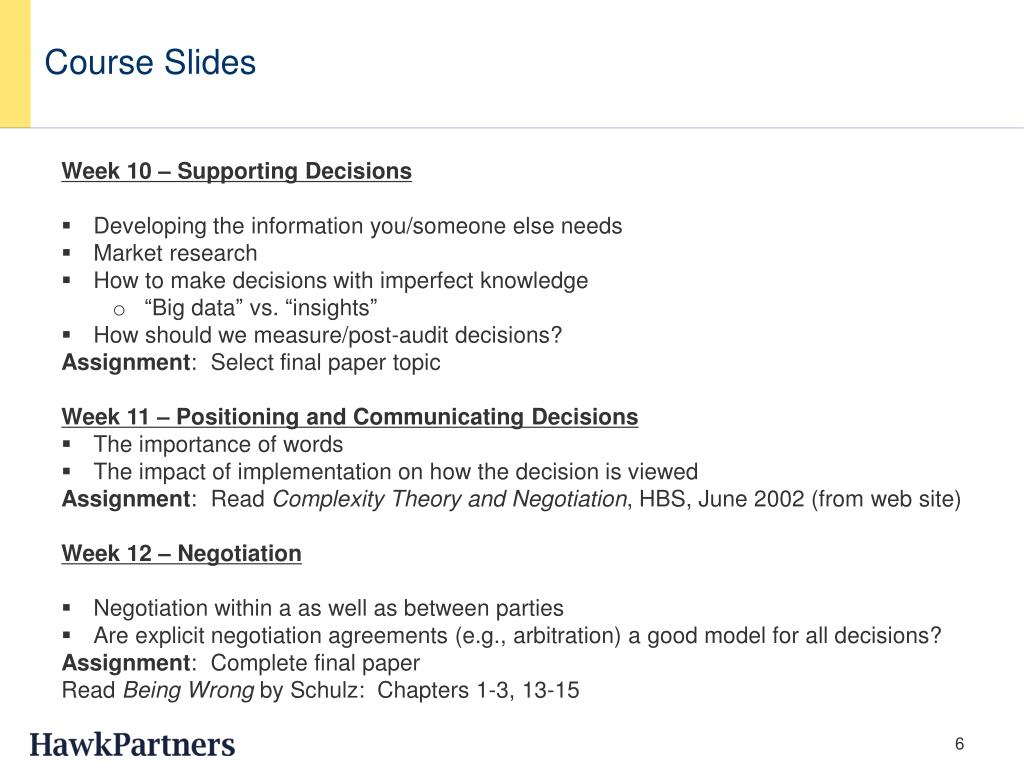
Task: Click the HawkPartners logo
Action: [x=132, y=745]
